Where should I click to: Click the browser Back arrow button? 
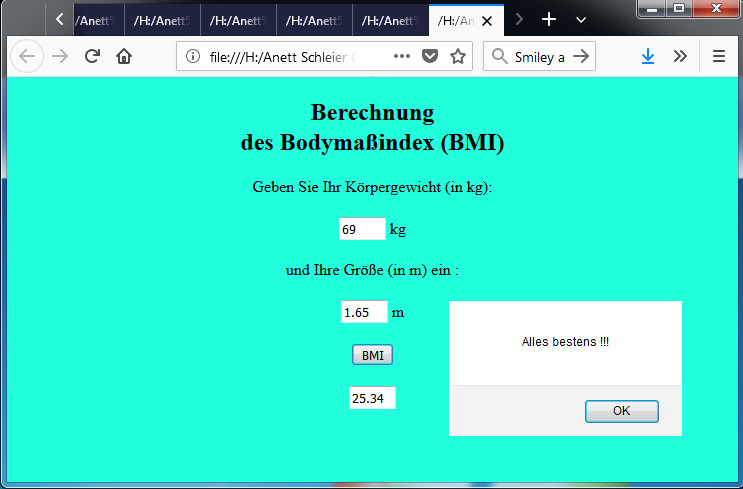click(x=27, y=57)
